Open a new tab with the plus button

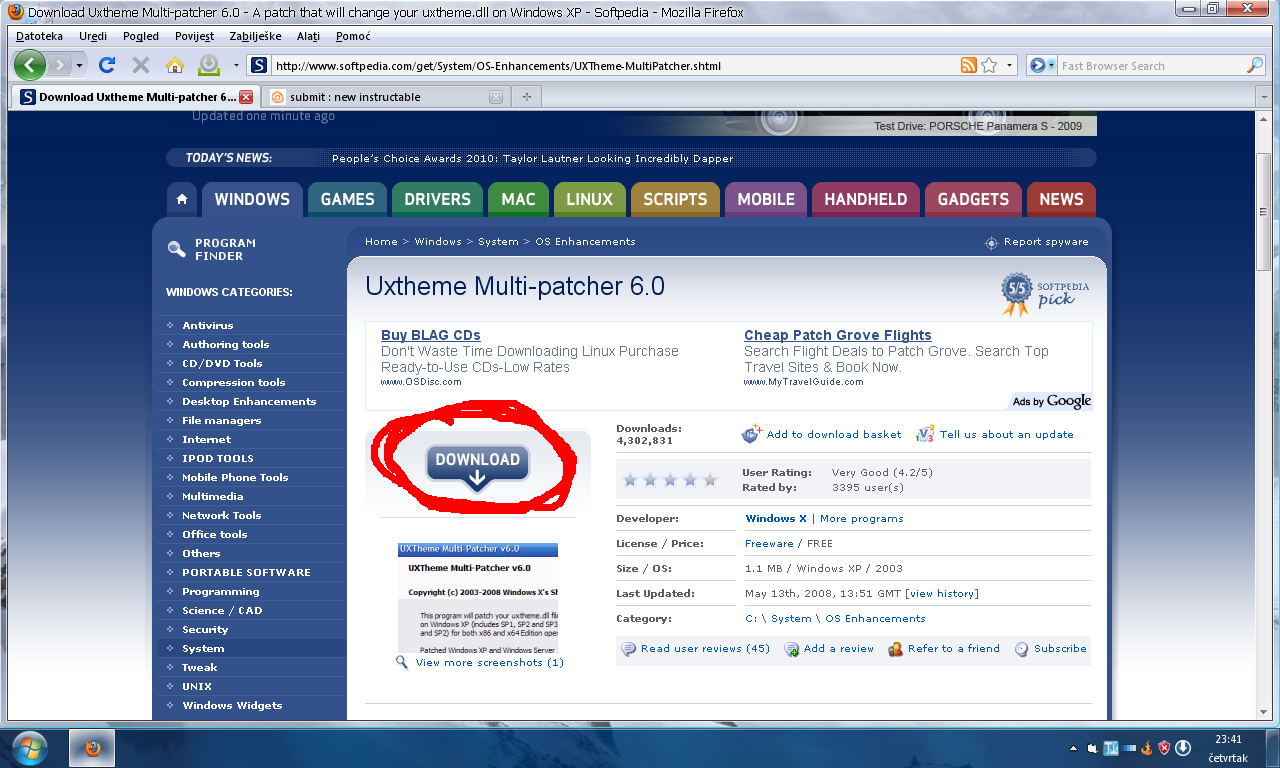[526, 97]
